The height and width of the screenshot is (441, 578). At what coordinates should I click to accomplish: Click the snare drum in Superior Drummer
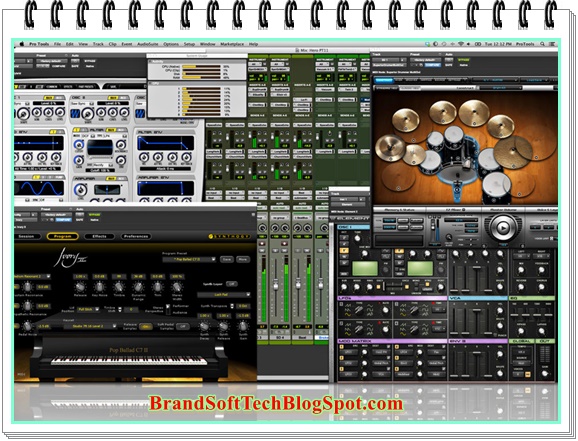(431, 162)
